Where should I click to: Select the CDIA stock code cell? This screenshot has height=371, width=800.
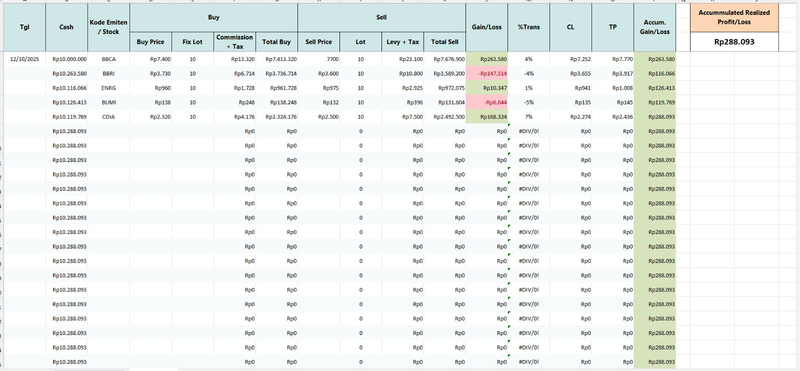click(x=108, y=116)
